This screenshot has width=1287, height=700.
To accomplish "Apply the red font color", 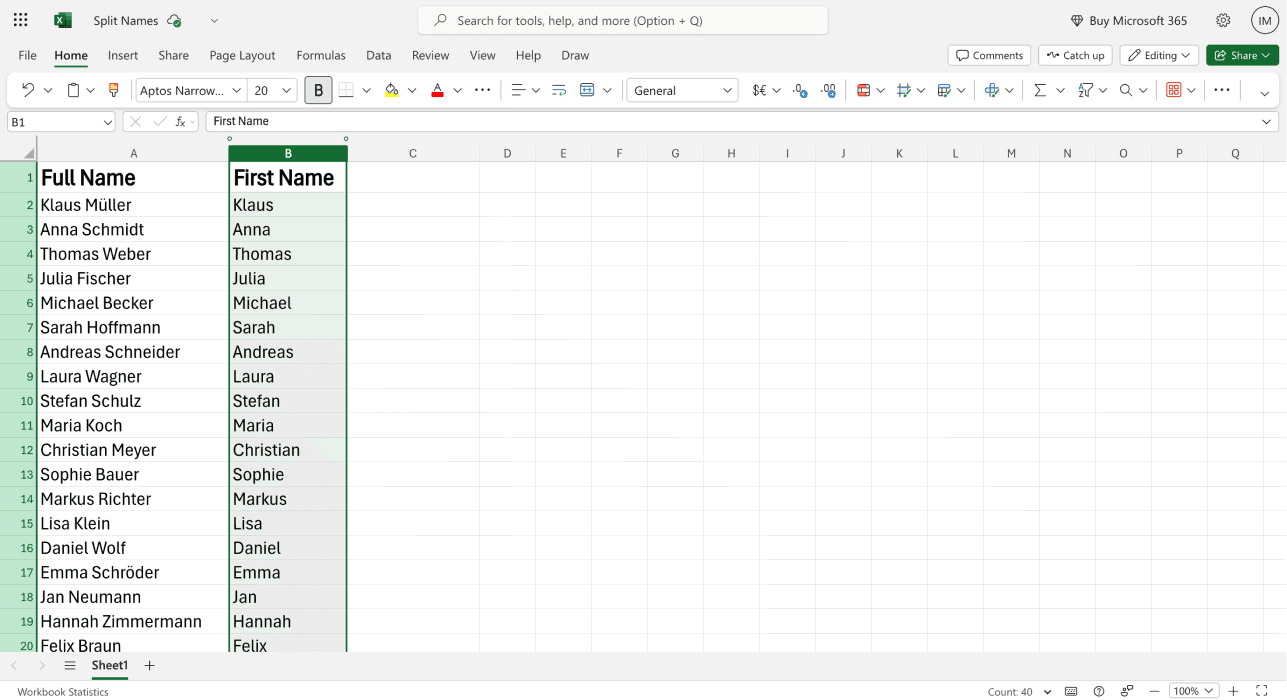I will (x=437, y=90).
